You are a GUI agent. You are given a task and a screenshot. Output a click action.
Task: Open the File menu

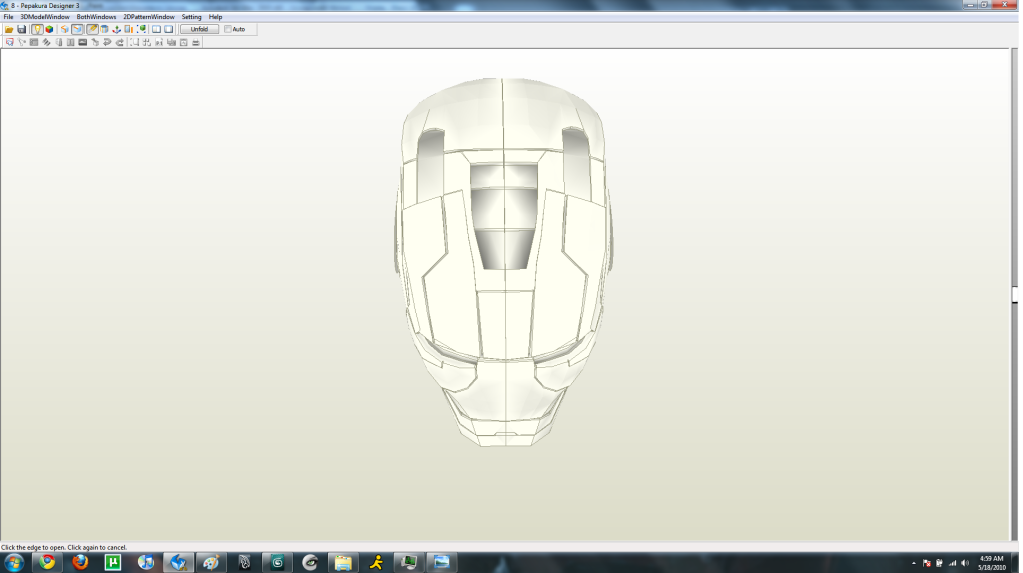click(x=8, y=17)
